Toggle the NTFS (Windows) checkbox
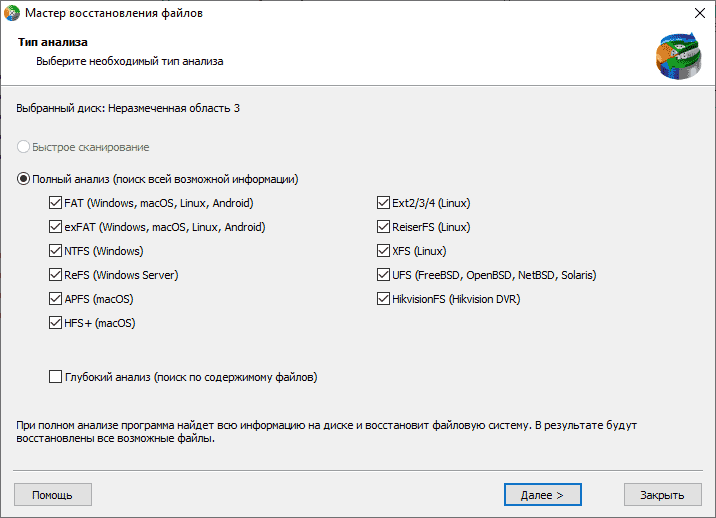Image resolution: width=716 pixels, height=518 pixels. pyautogui.click(x=55, y=251)
